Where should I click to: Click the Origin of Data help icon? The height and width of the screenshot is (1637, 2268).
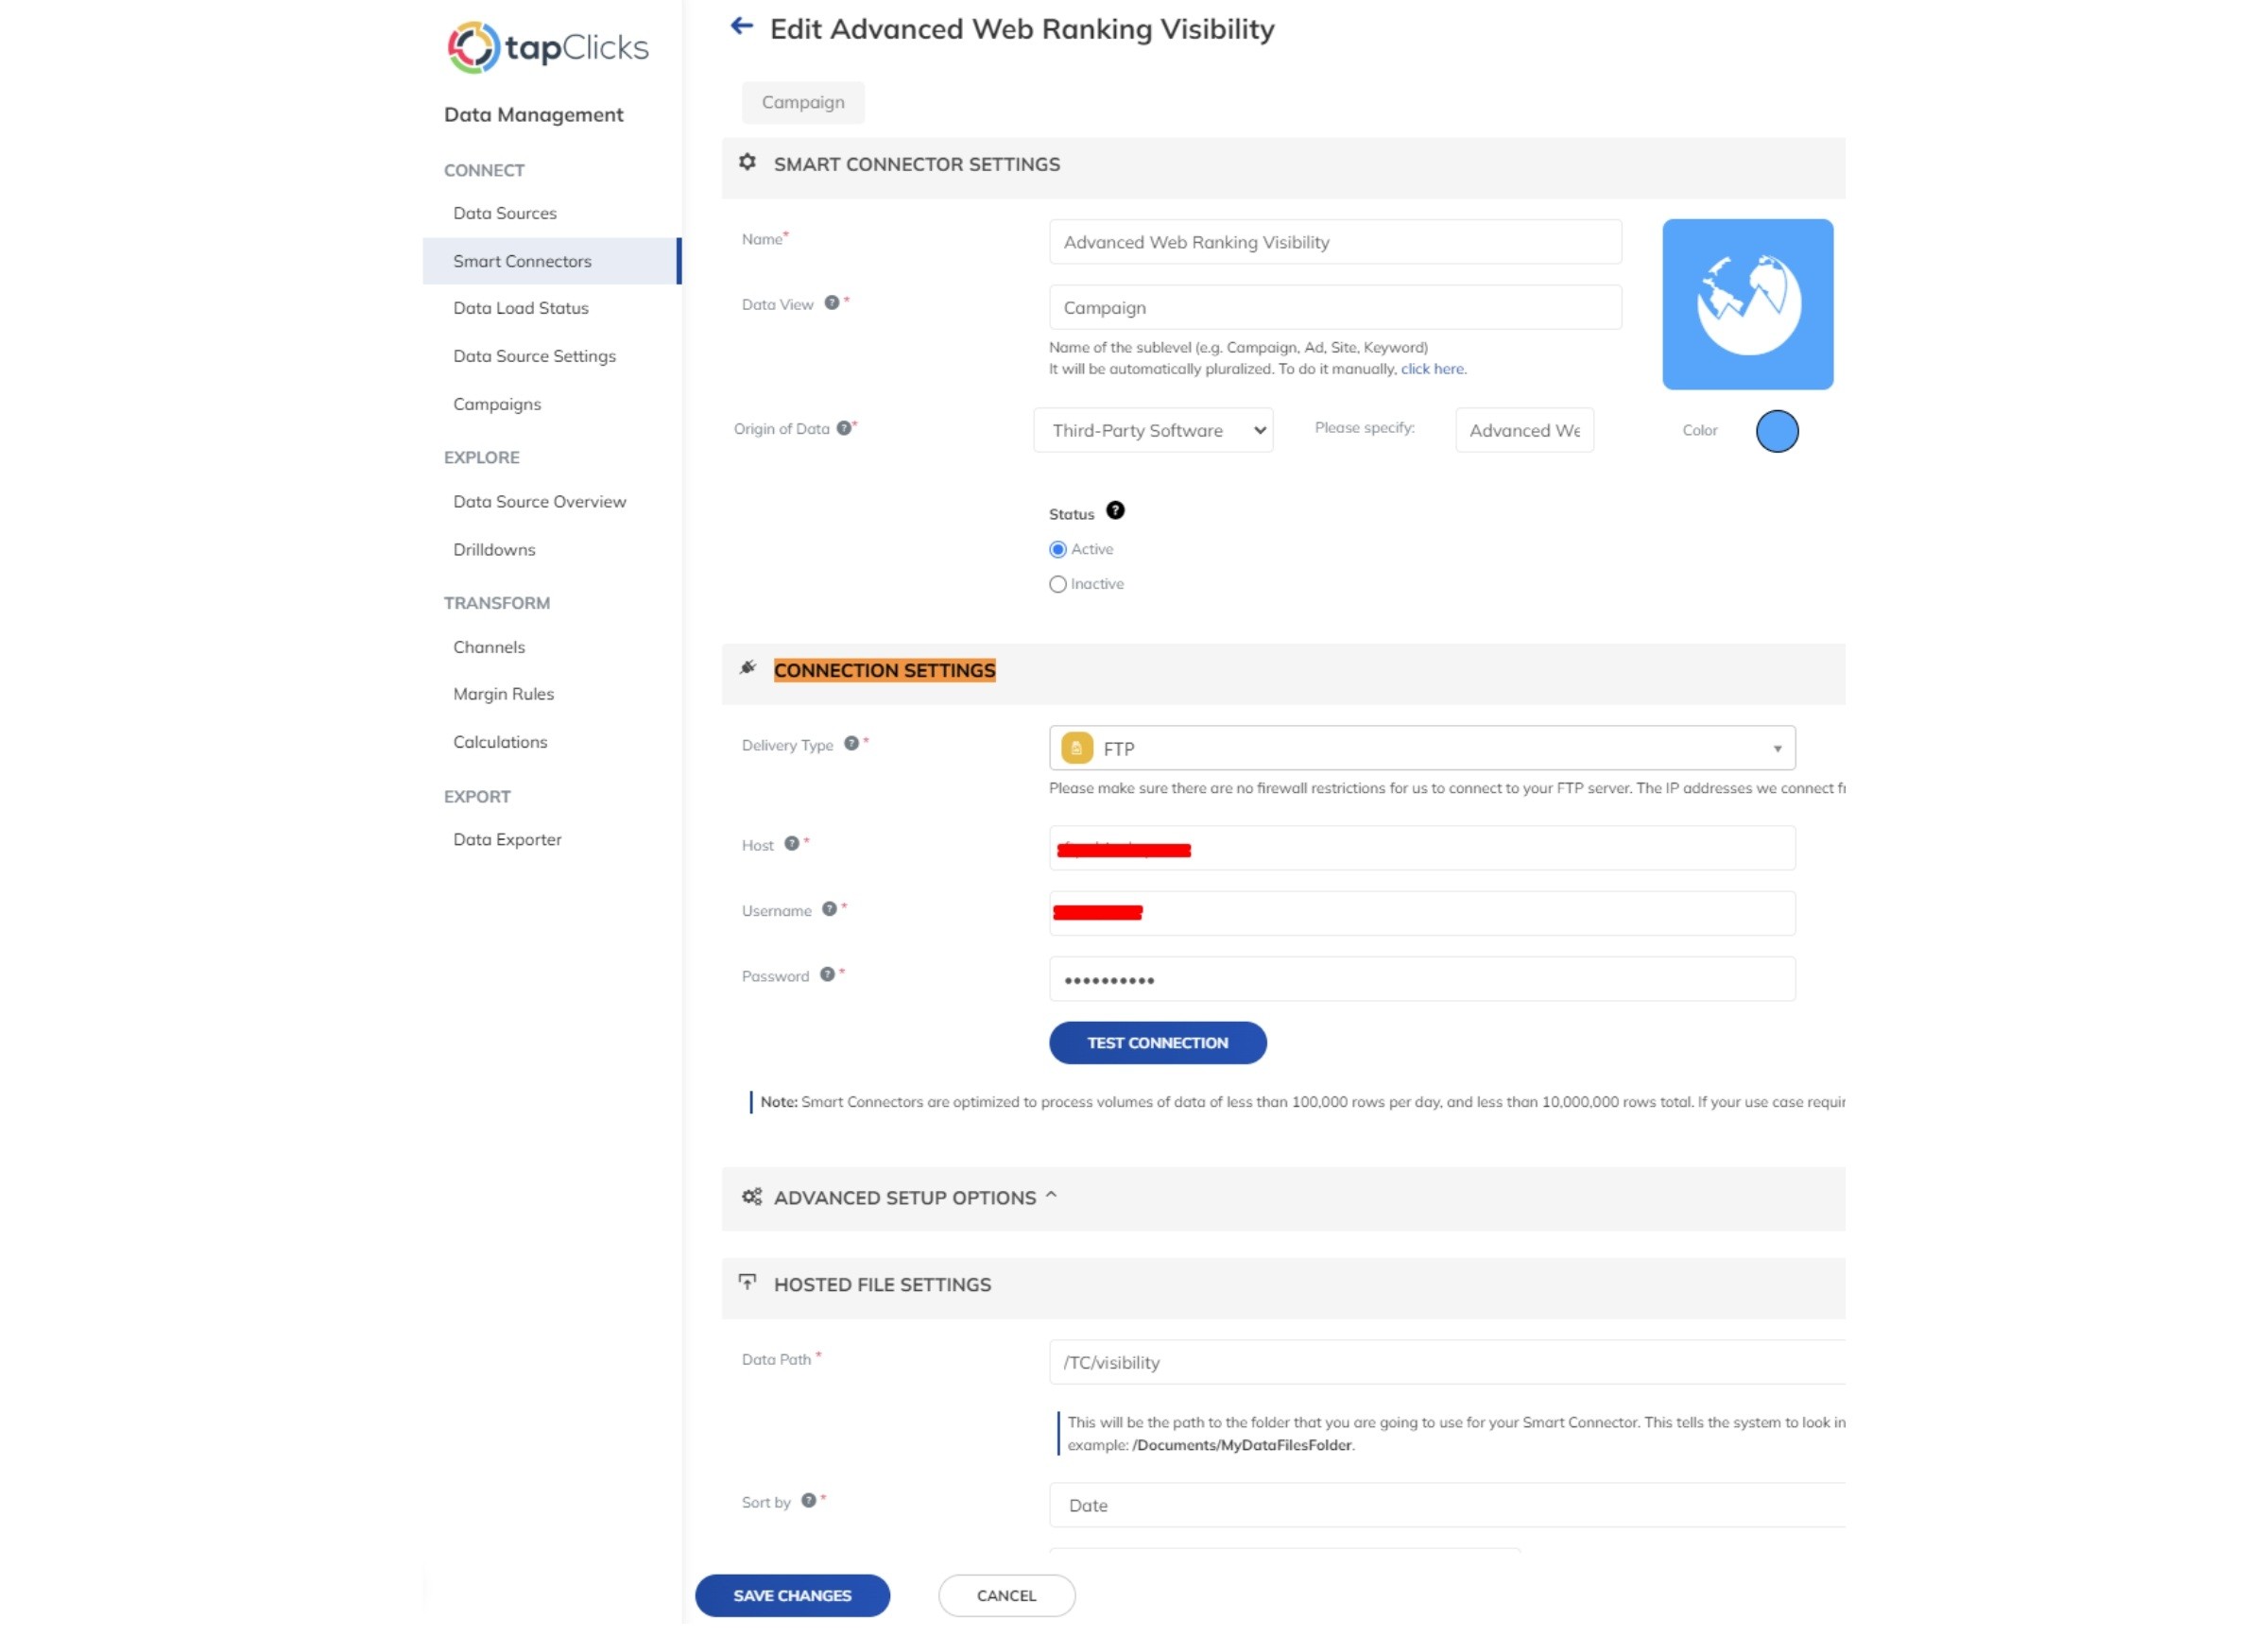pyautogui.click(x=844, y=428)
